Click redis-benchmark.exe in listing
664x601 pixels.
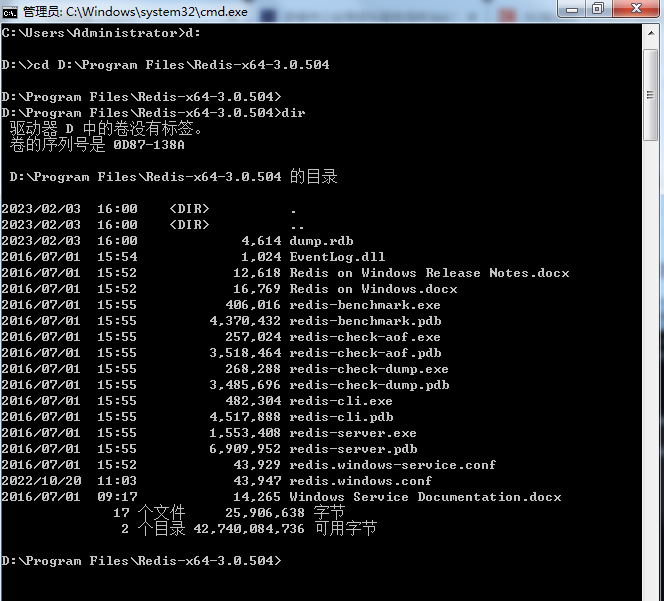(365, 305)
